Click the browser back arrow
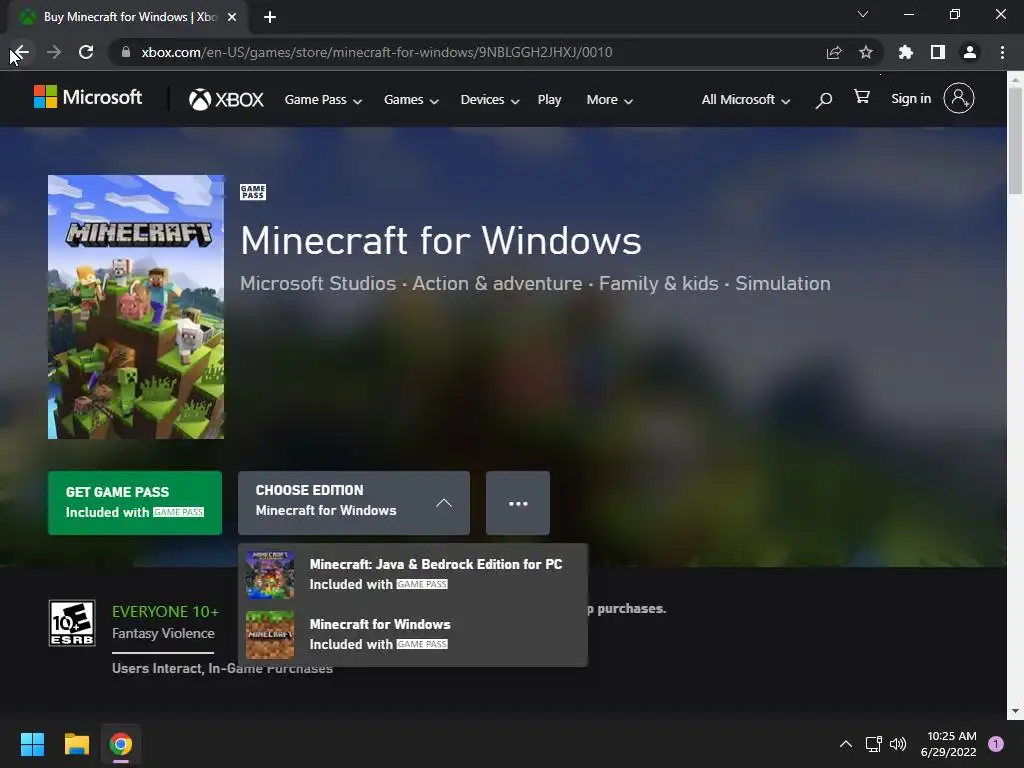The height and width of the screenshot is (768, 1024). click(x=20, y=52)
